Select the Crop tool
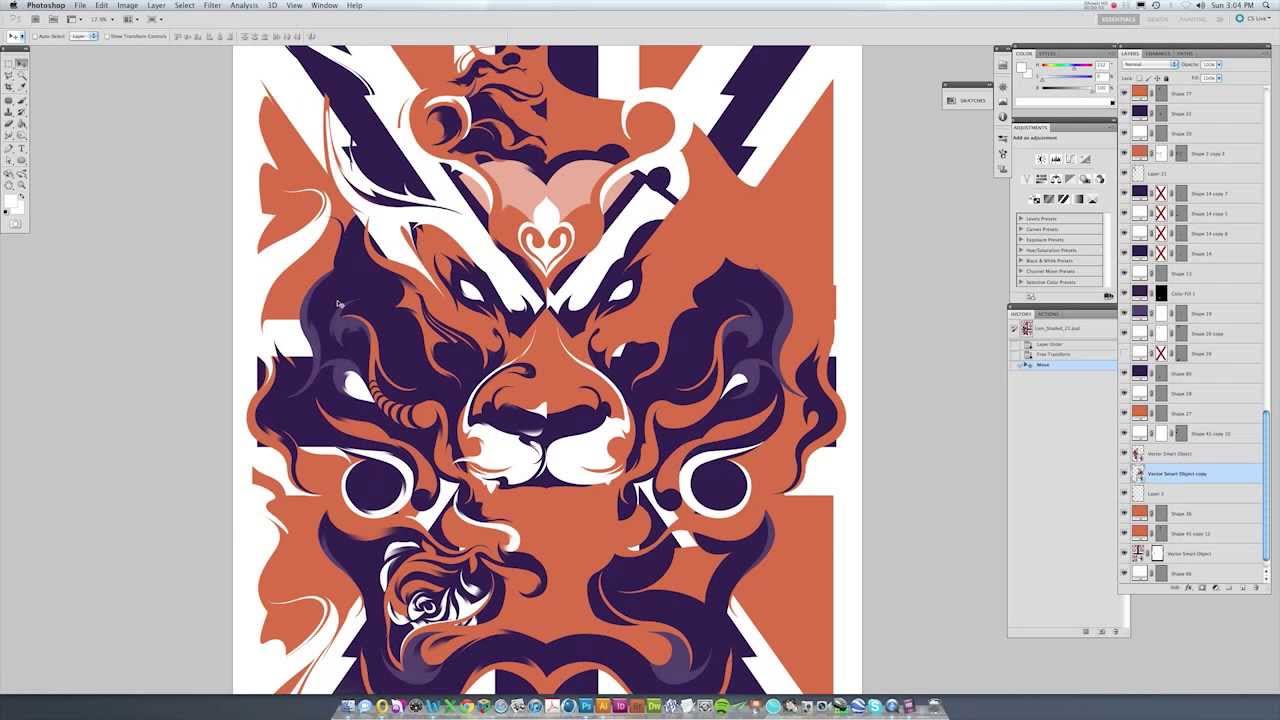Viewport: 1280px width, 720px height. [8, 87]
